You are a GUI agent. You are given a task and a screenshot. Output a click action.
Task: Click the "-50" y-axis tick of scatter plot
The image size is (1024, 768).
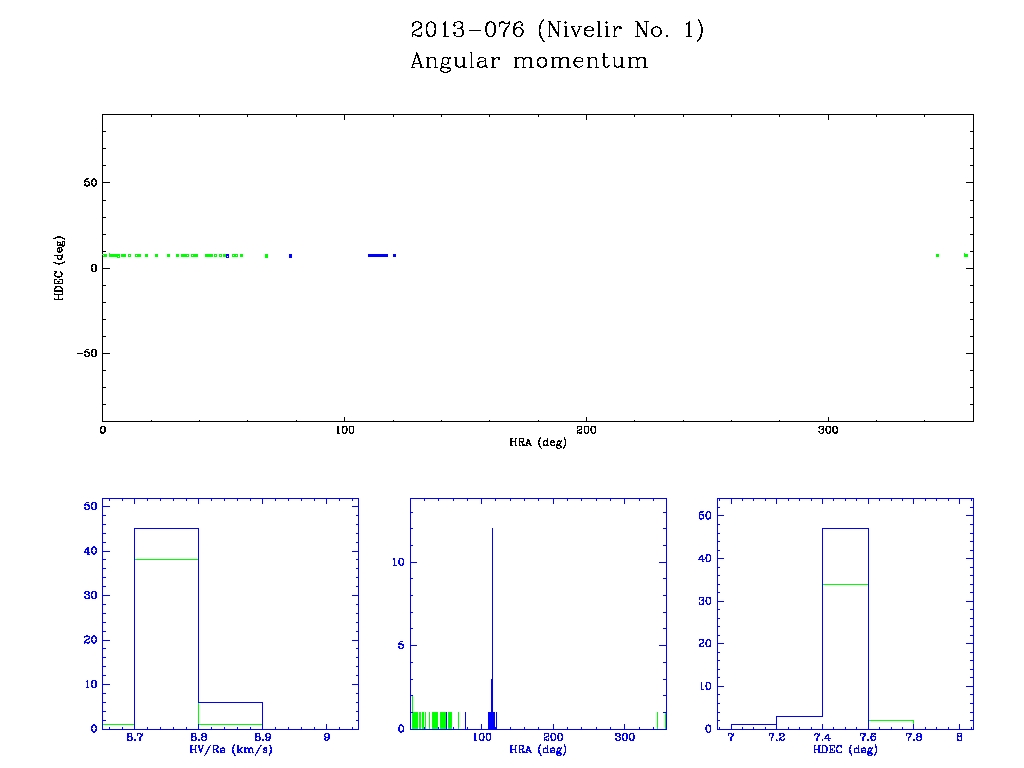coord(87,353)
